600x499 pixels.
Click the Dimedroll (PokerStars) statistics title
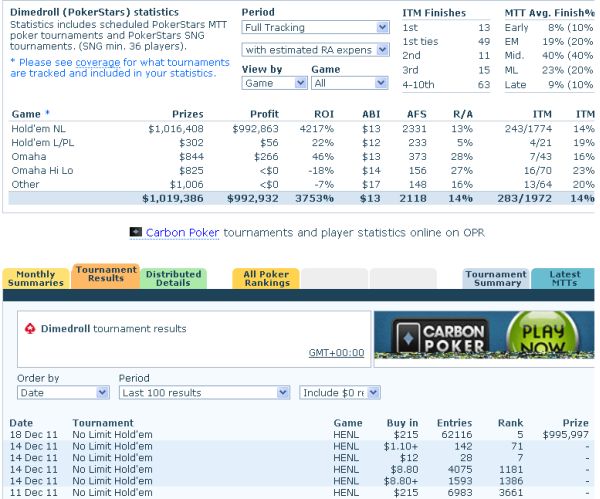[94, 12]
